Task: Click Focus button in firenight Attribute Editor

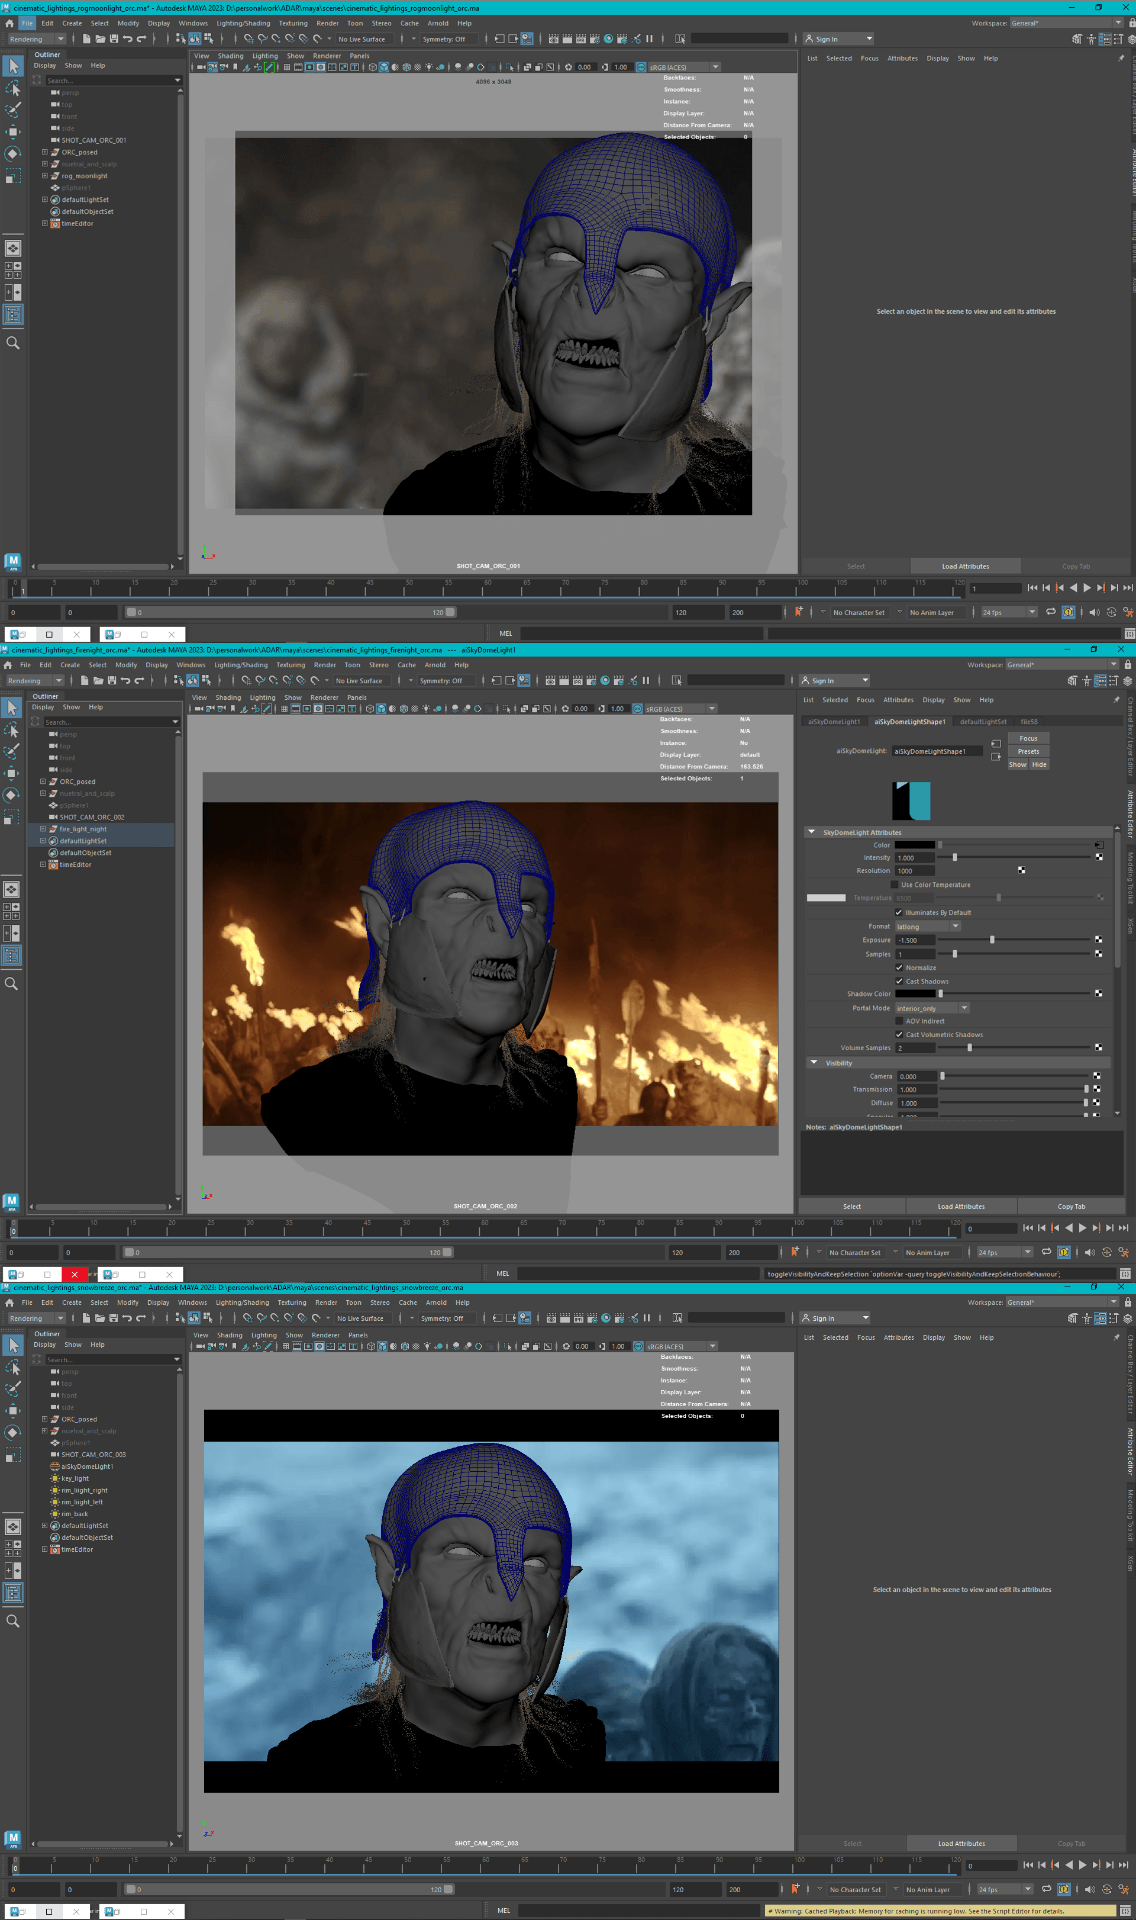Action: click(x=1029, y=739)
